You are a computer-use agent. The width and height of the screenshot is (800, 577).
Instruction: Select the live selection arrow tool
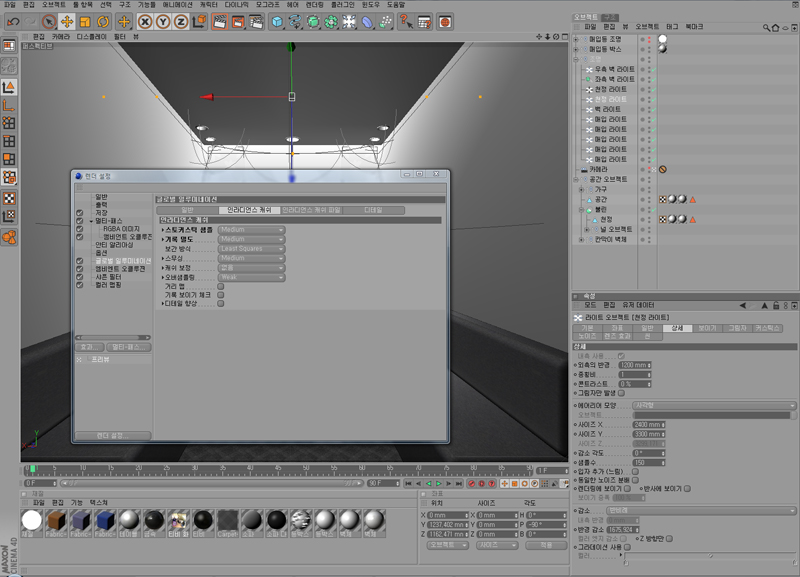coord(49,21)
